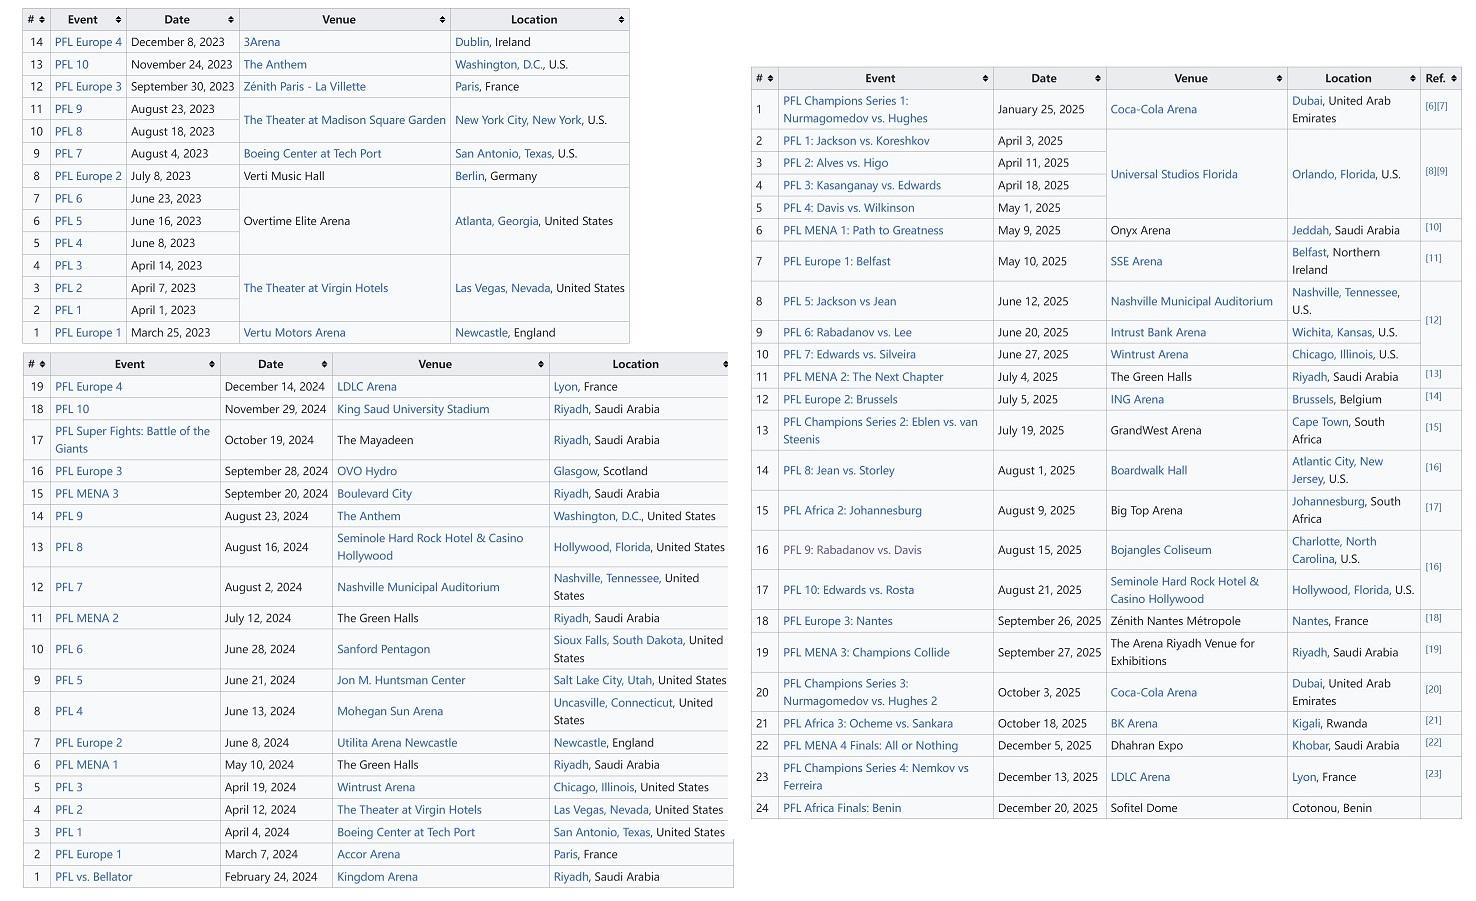Screen dimensions: 1476x901
Task: Click Location sort arrows in the 2024 events table
Action: (x=725, y=364)
